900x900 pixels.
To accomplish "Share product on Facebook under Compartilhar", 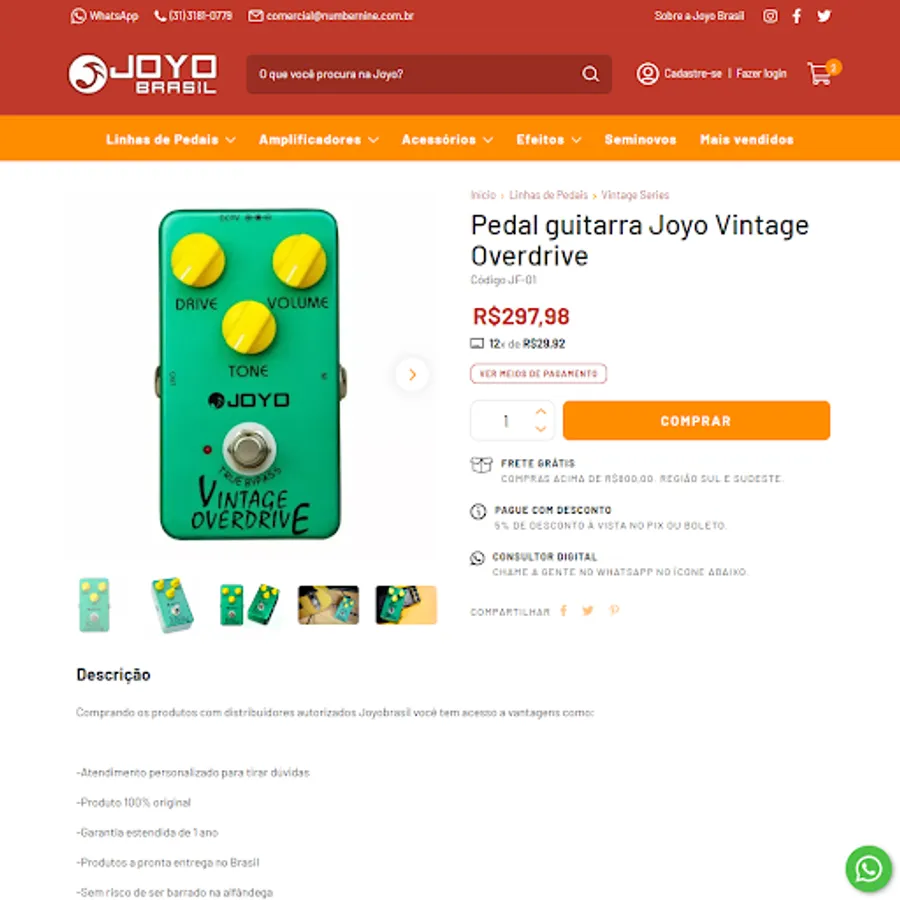I will [x=564, y=611].
